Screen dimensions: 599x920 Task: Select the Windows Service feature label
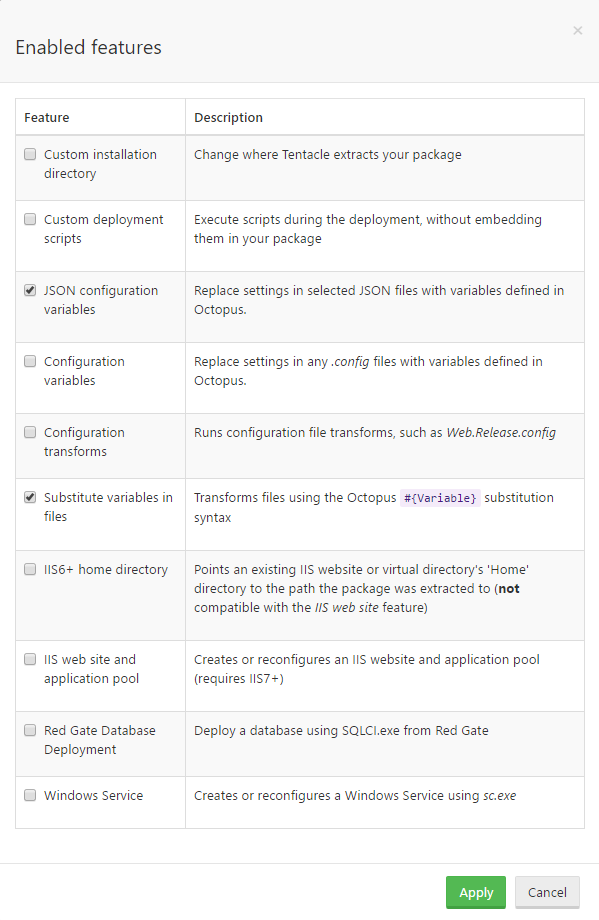[x=93, y=795]
